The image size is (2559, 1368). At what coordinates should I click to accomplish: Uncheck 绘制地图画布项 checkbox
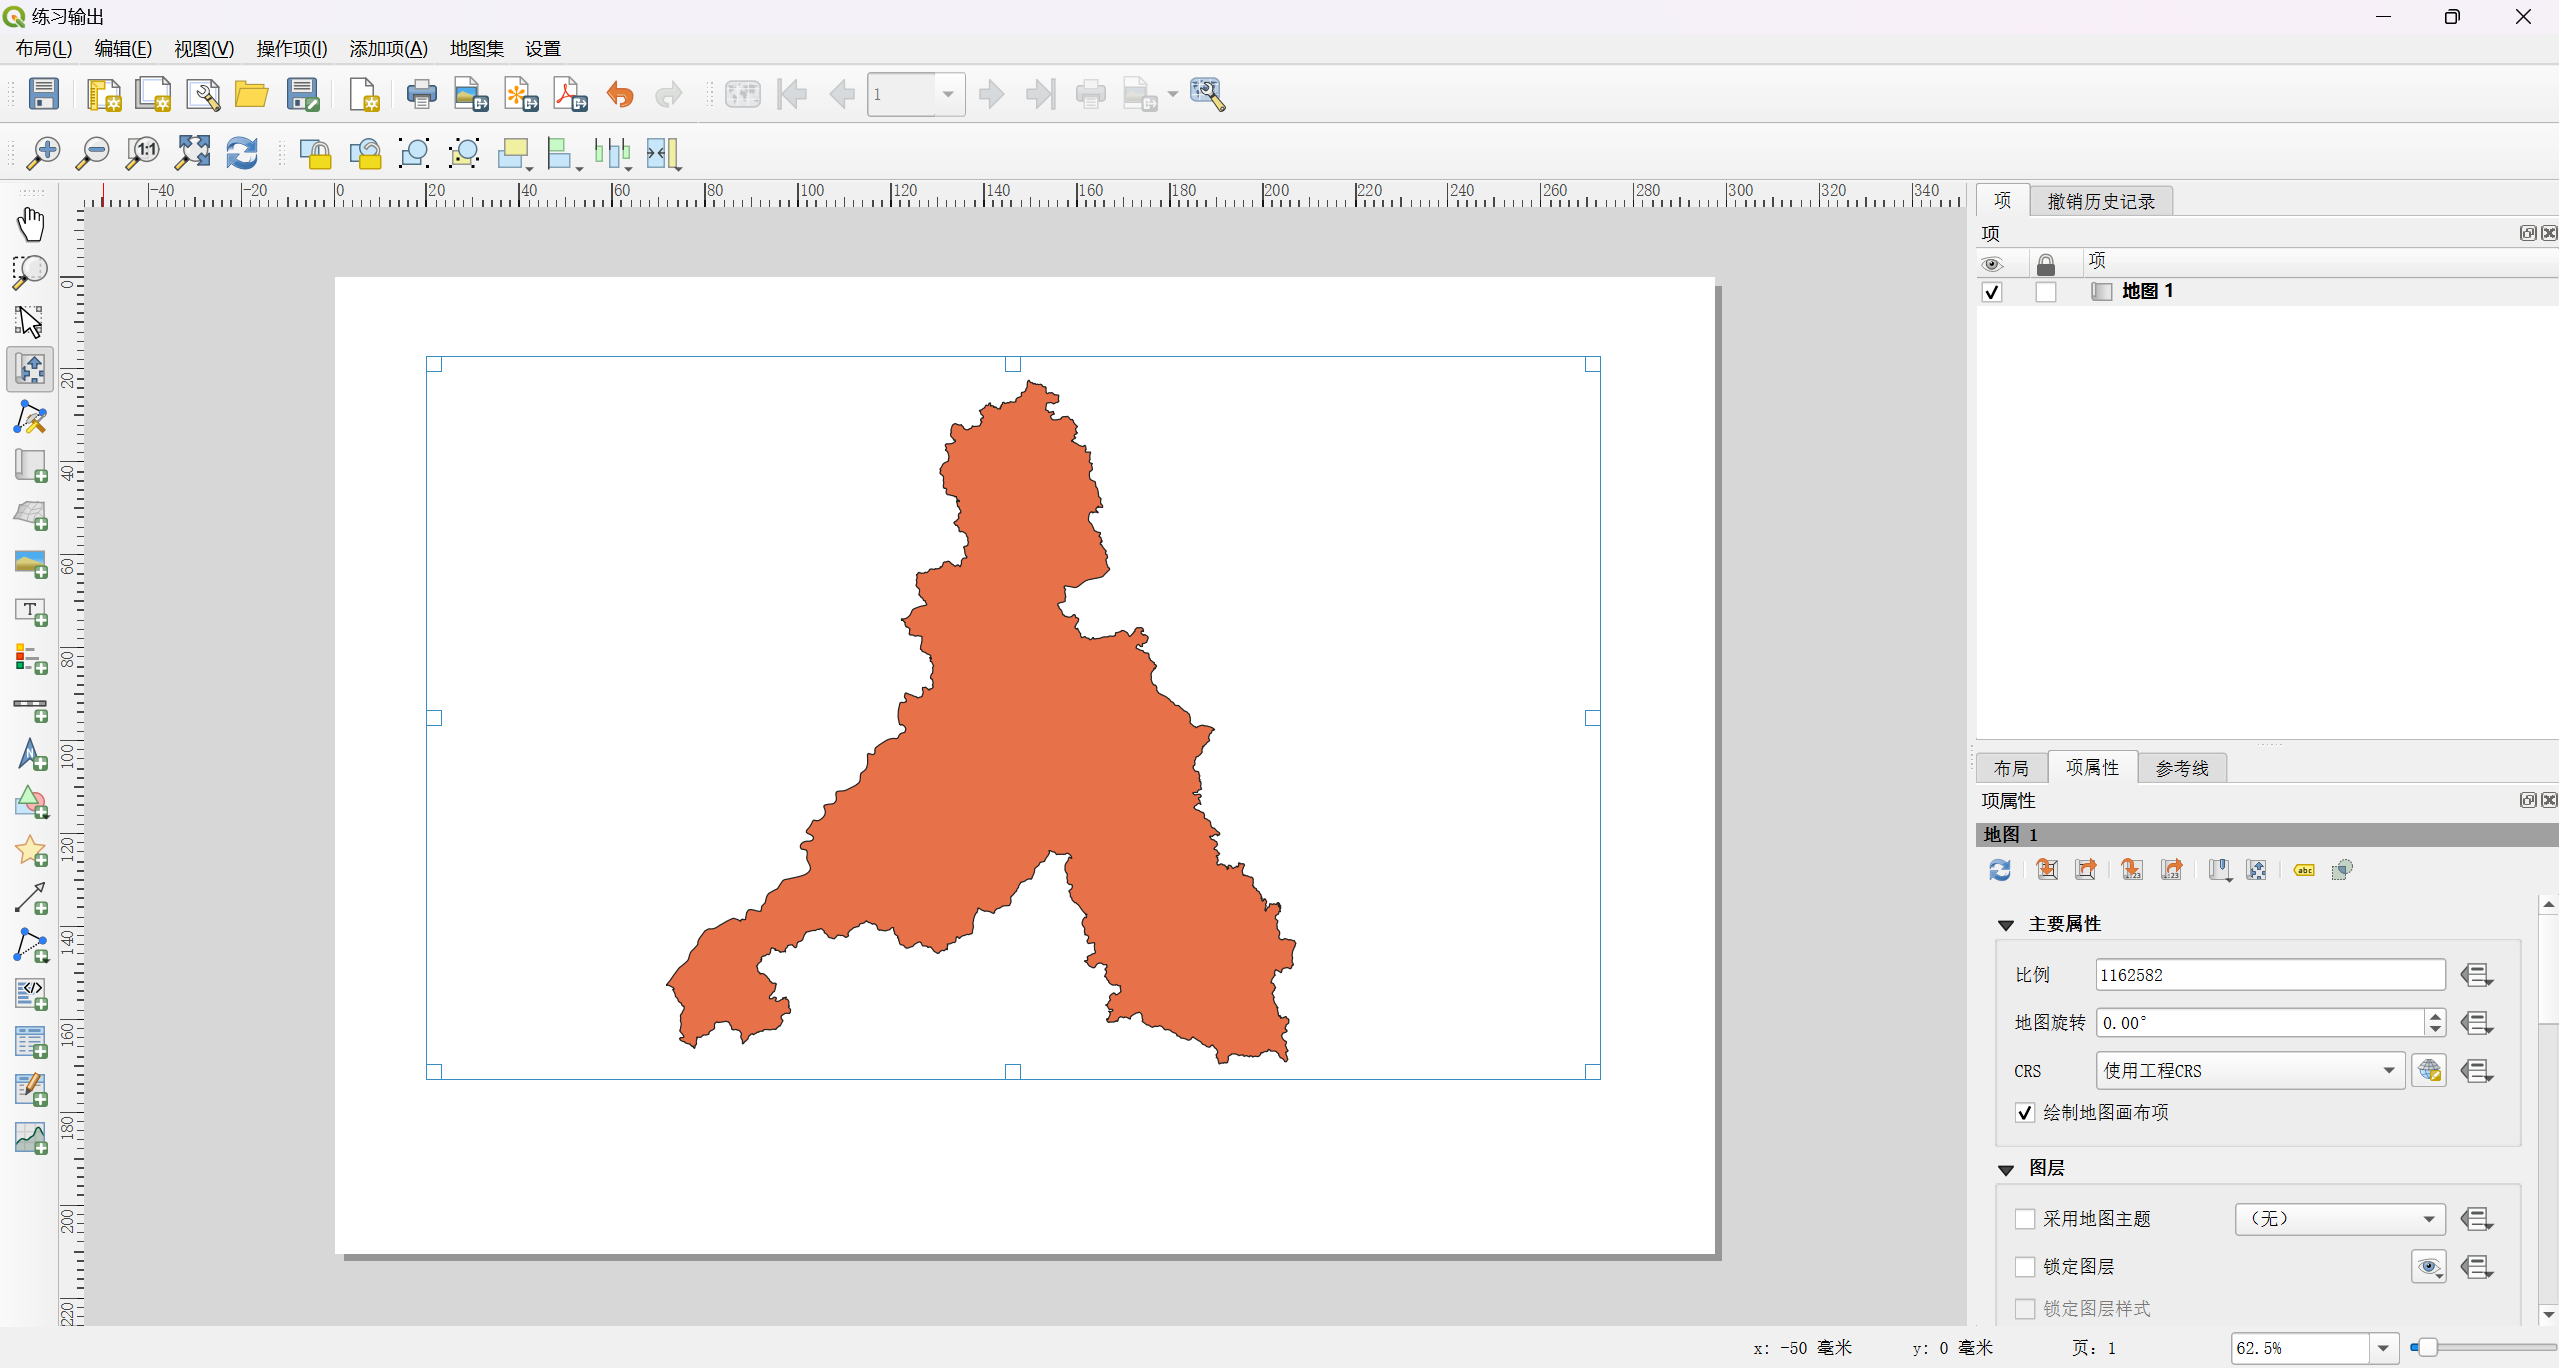point(2025,1113)
